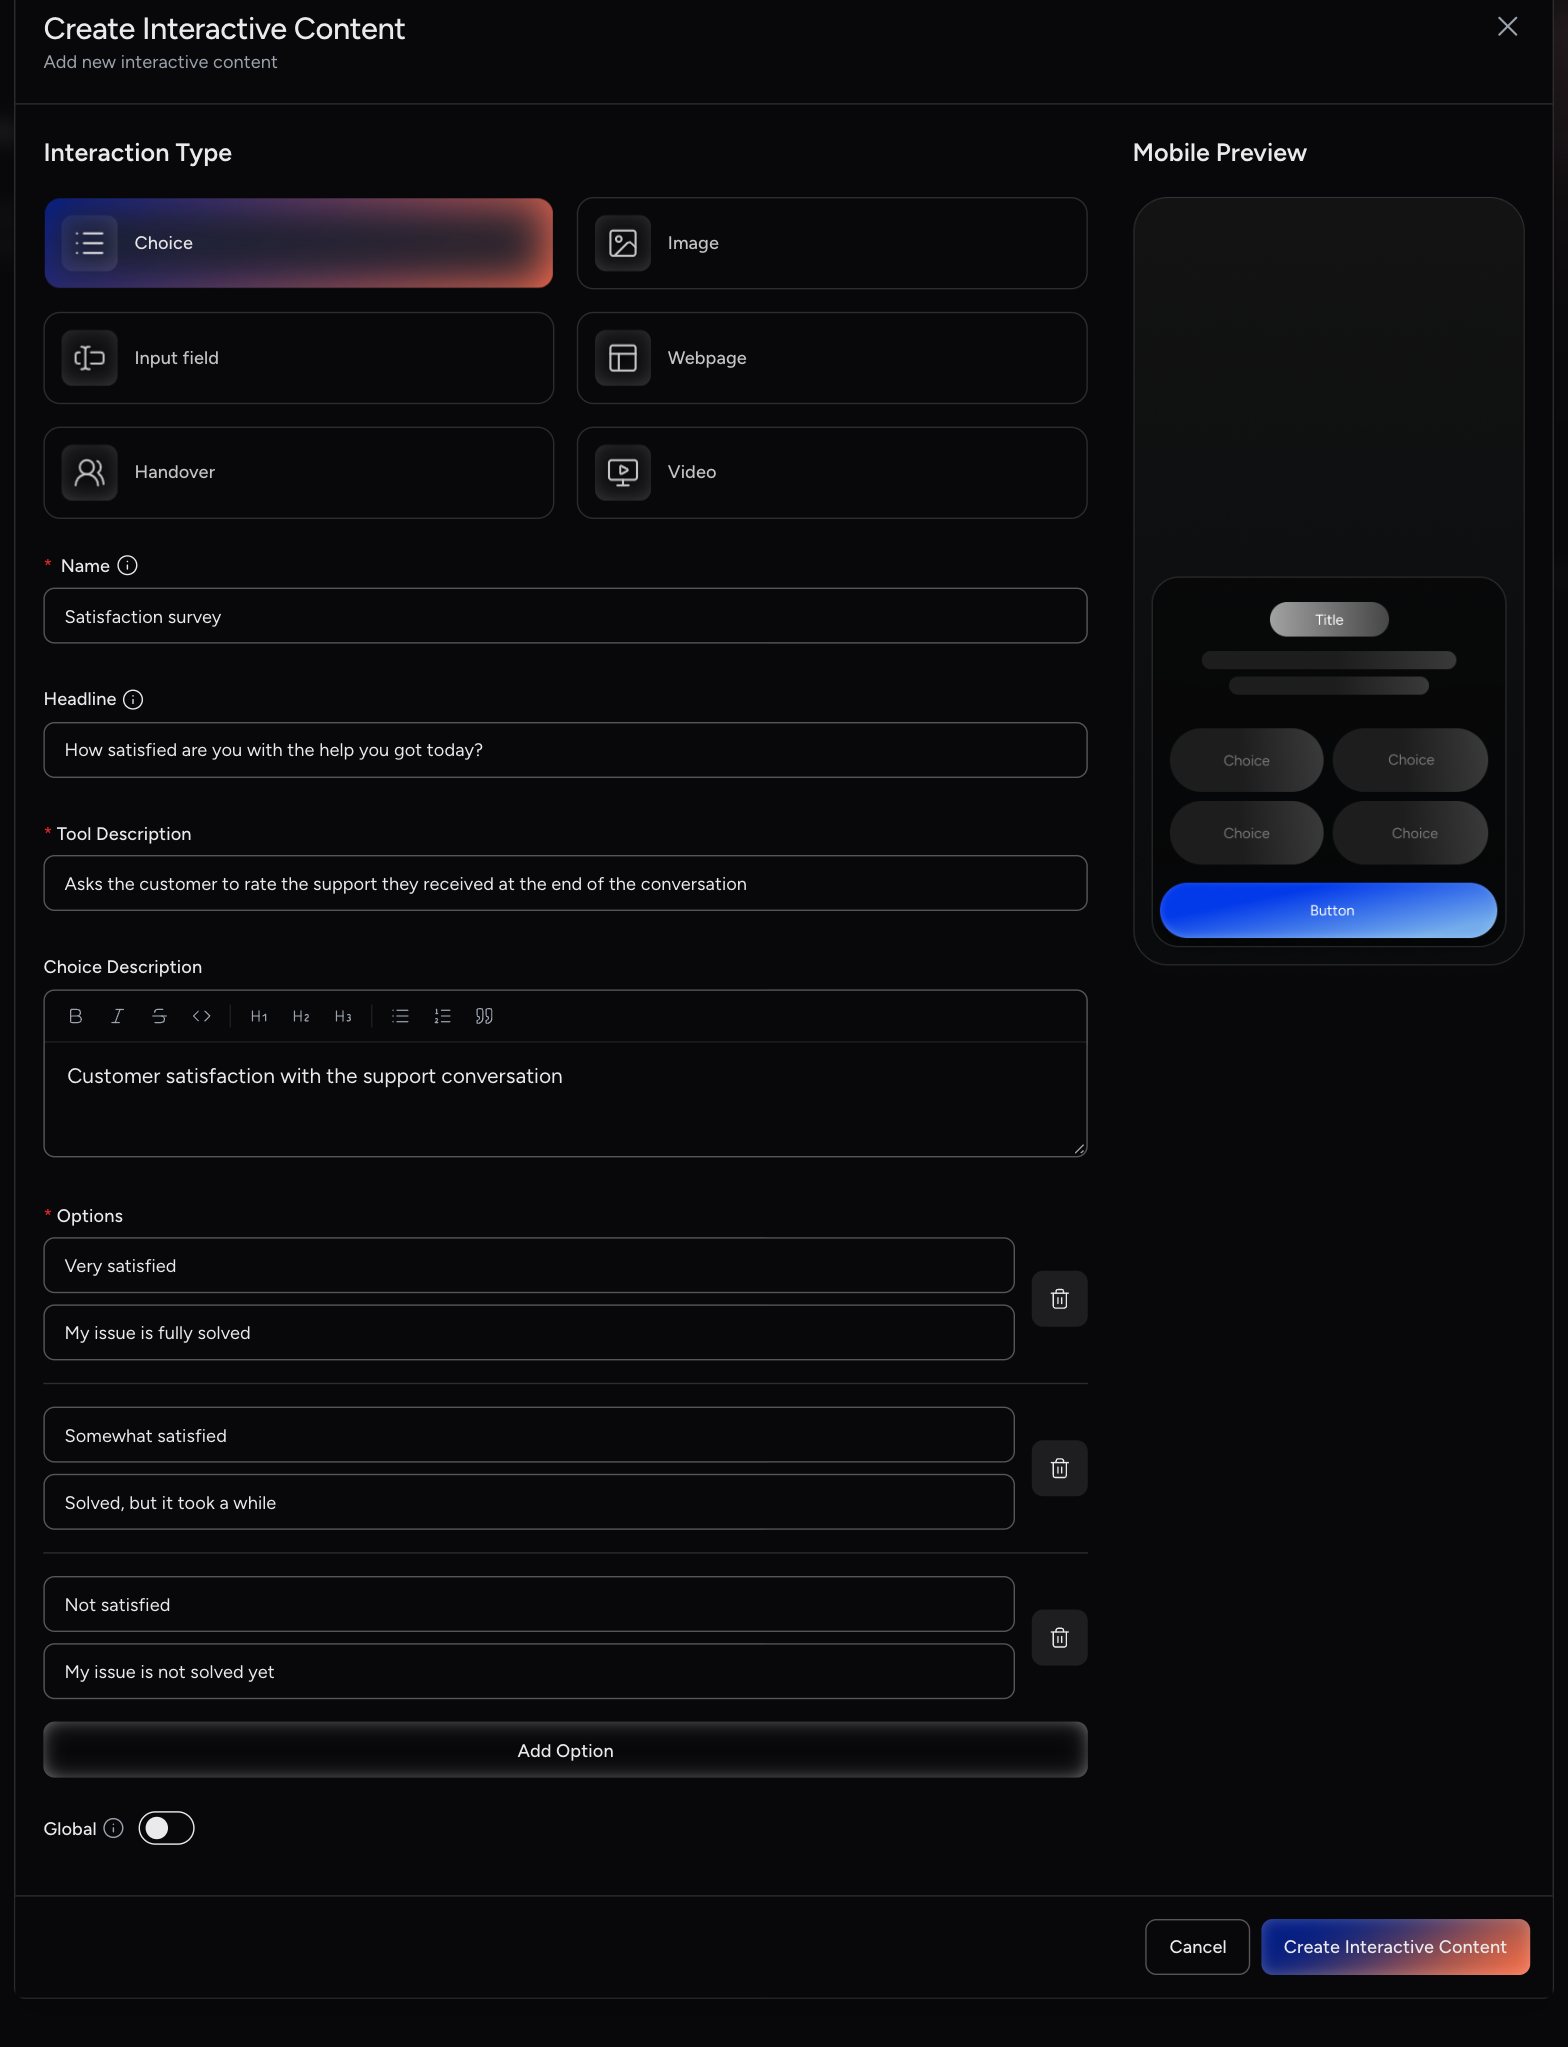Screen dimensions: 1568x2047
Task: Edit the My issue is fully solved field
Action: pyautogui.click(x=529, y=1333)
